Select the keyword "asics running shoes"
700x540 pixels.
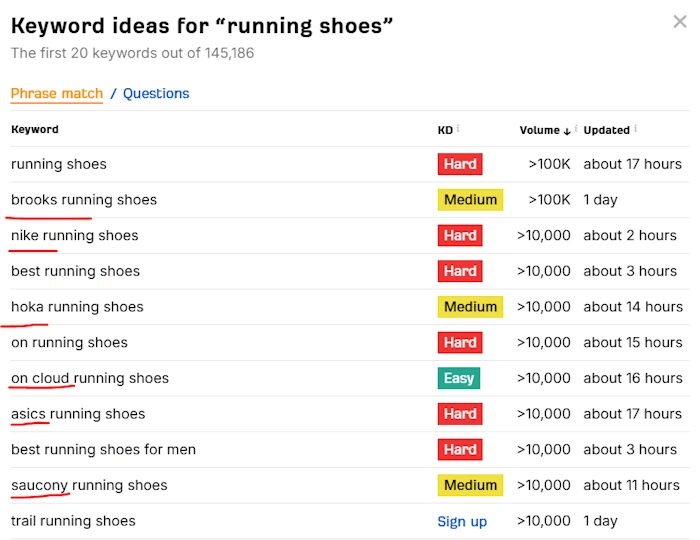78,414
